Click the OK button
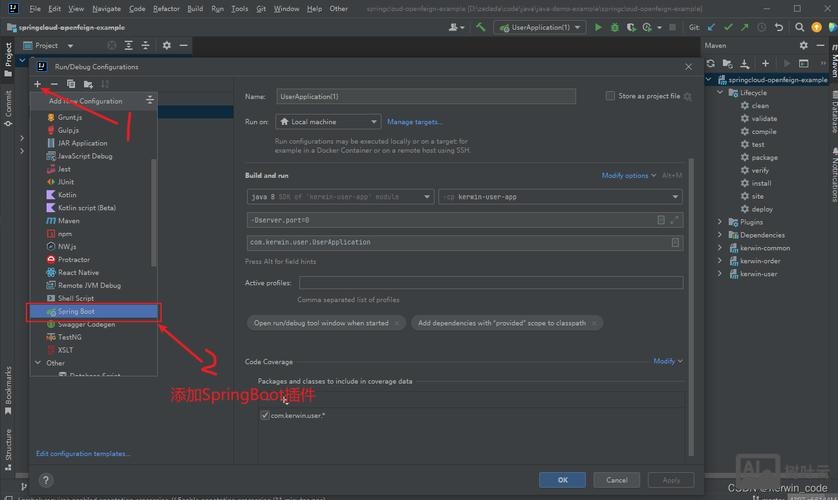The image size is (838, 500). pyautogui.click(x=563, y=480)
